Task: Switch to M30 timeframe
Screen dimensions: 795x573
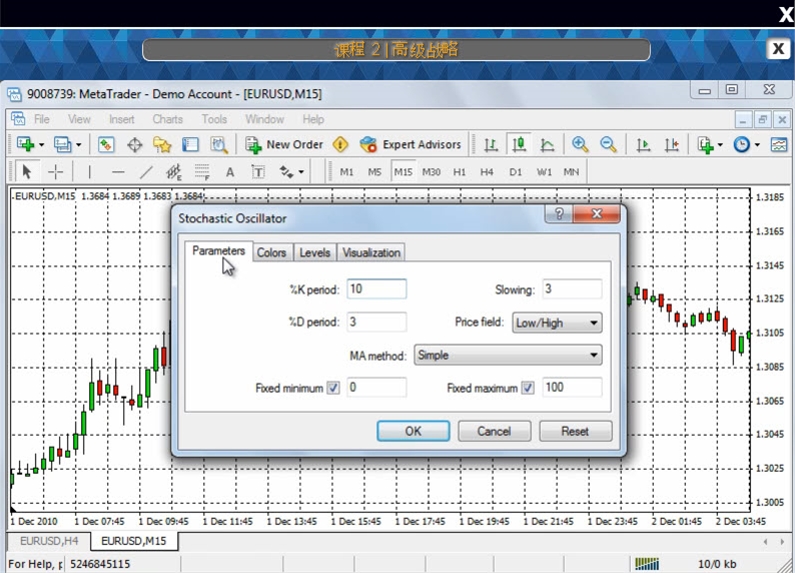Action: tap(431, 172)
